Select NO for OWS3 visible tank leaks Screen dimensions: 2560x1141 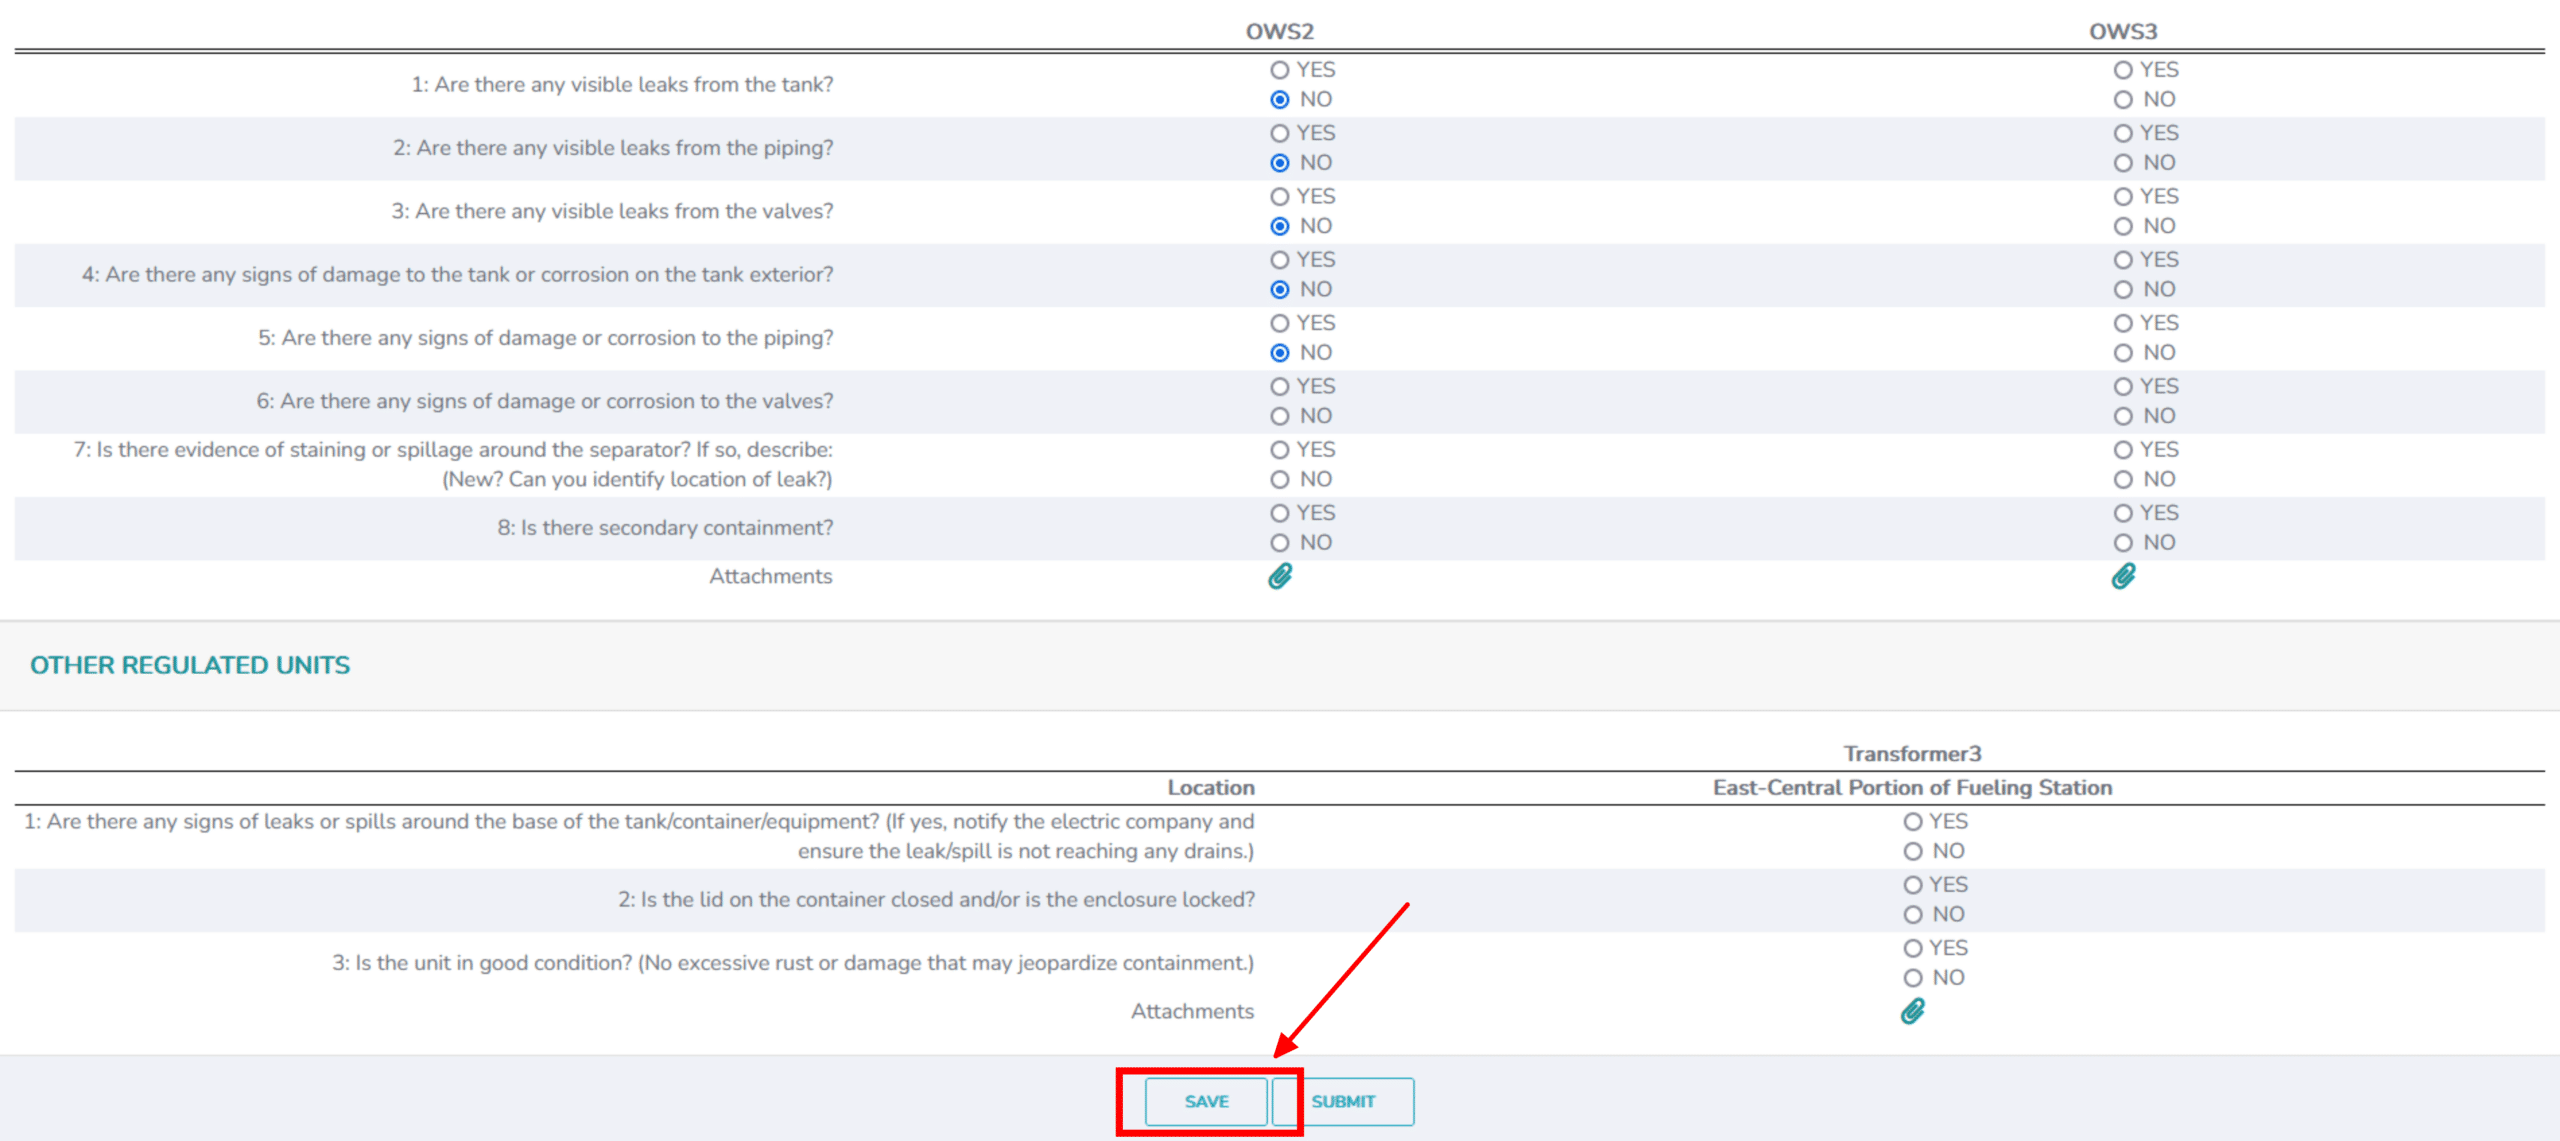point(2123,100)
